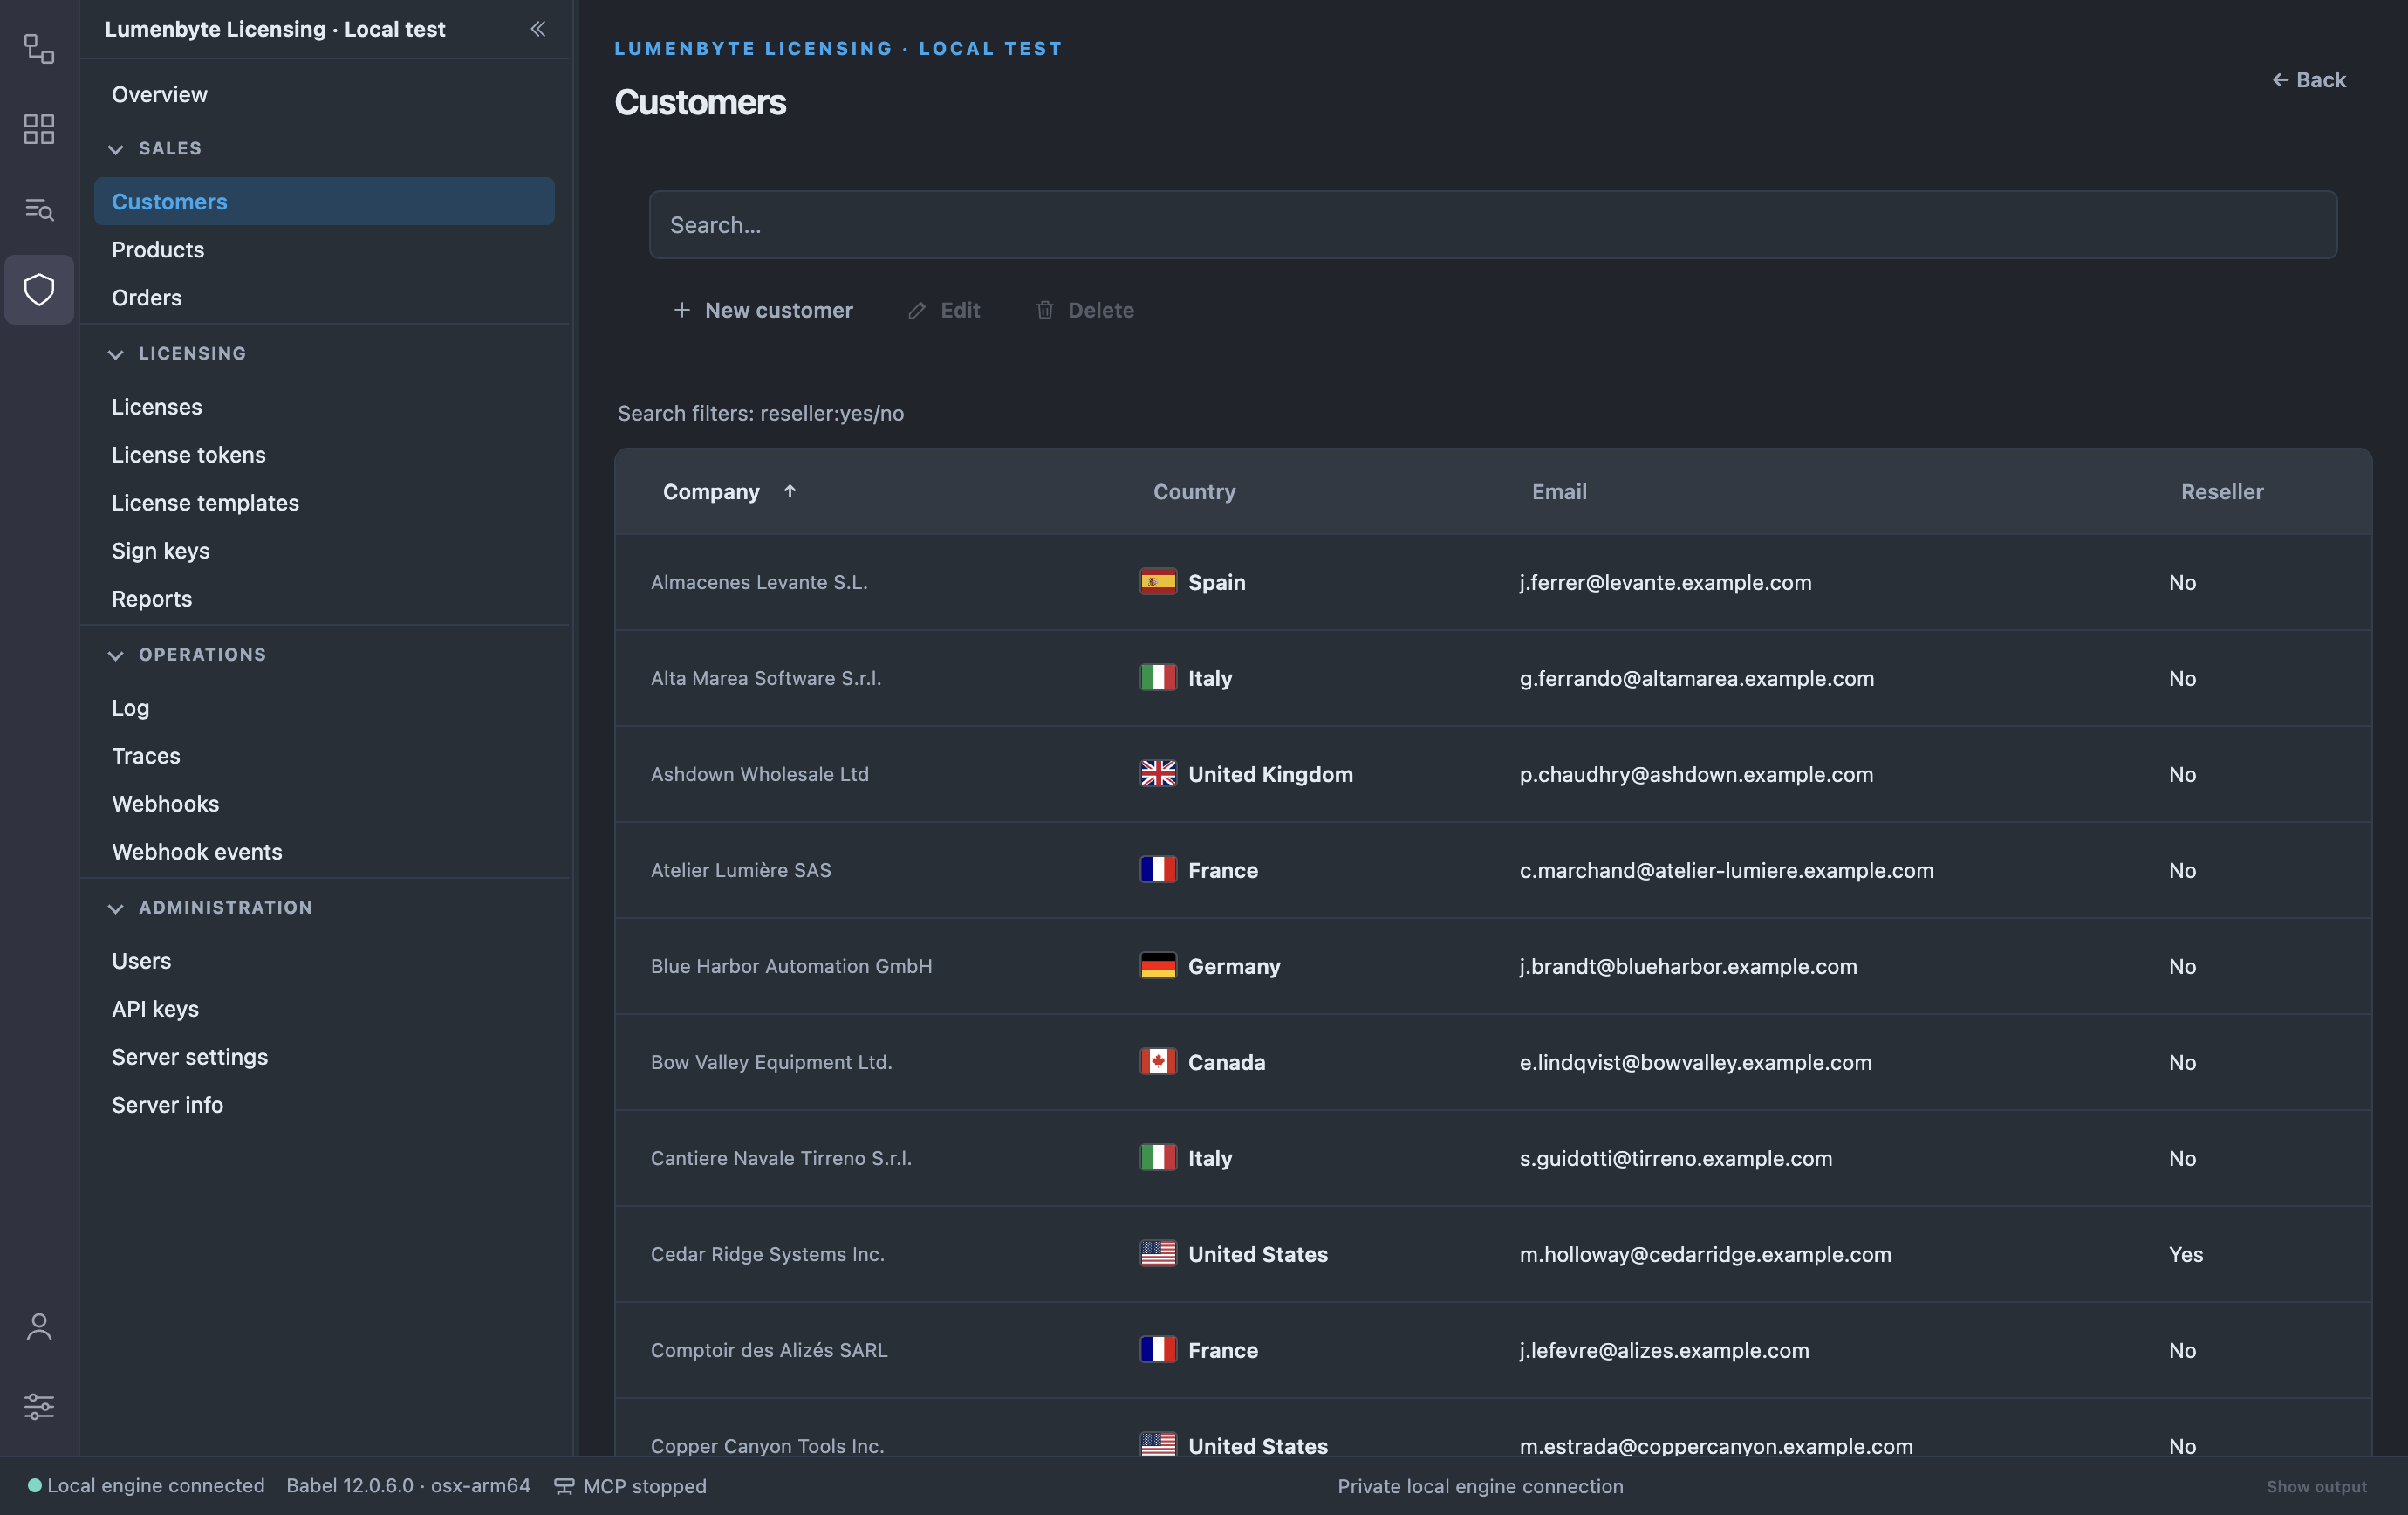Open Server settings
The height and width of the screenshot is (1515, 2408).
pyautogui.click(x=324, y=1056)
